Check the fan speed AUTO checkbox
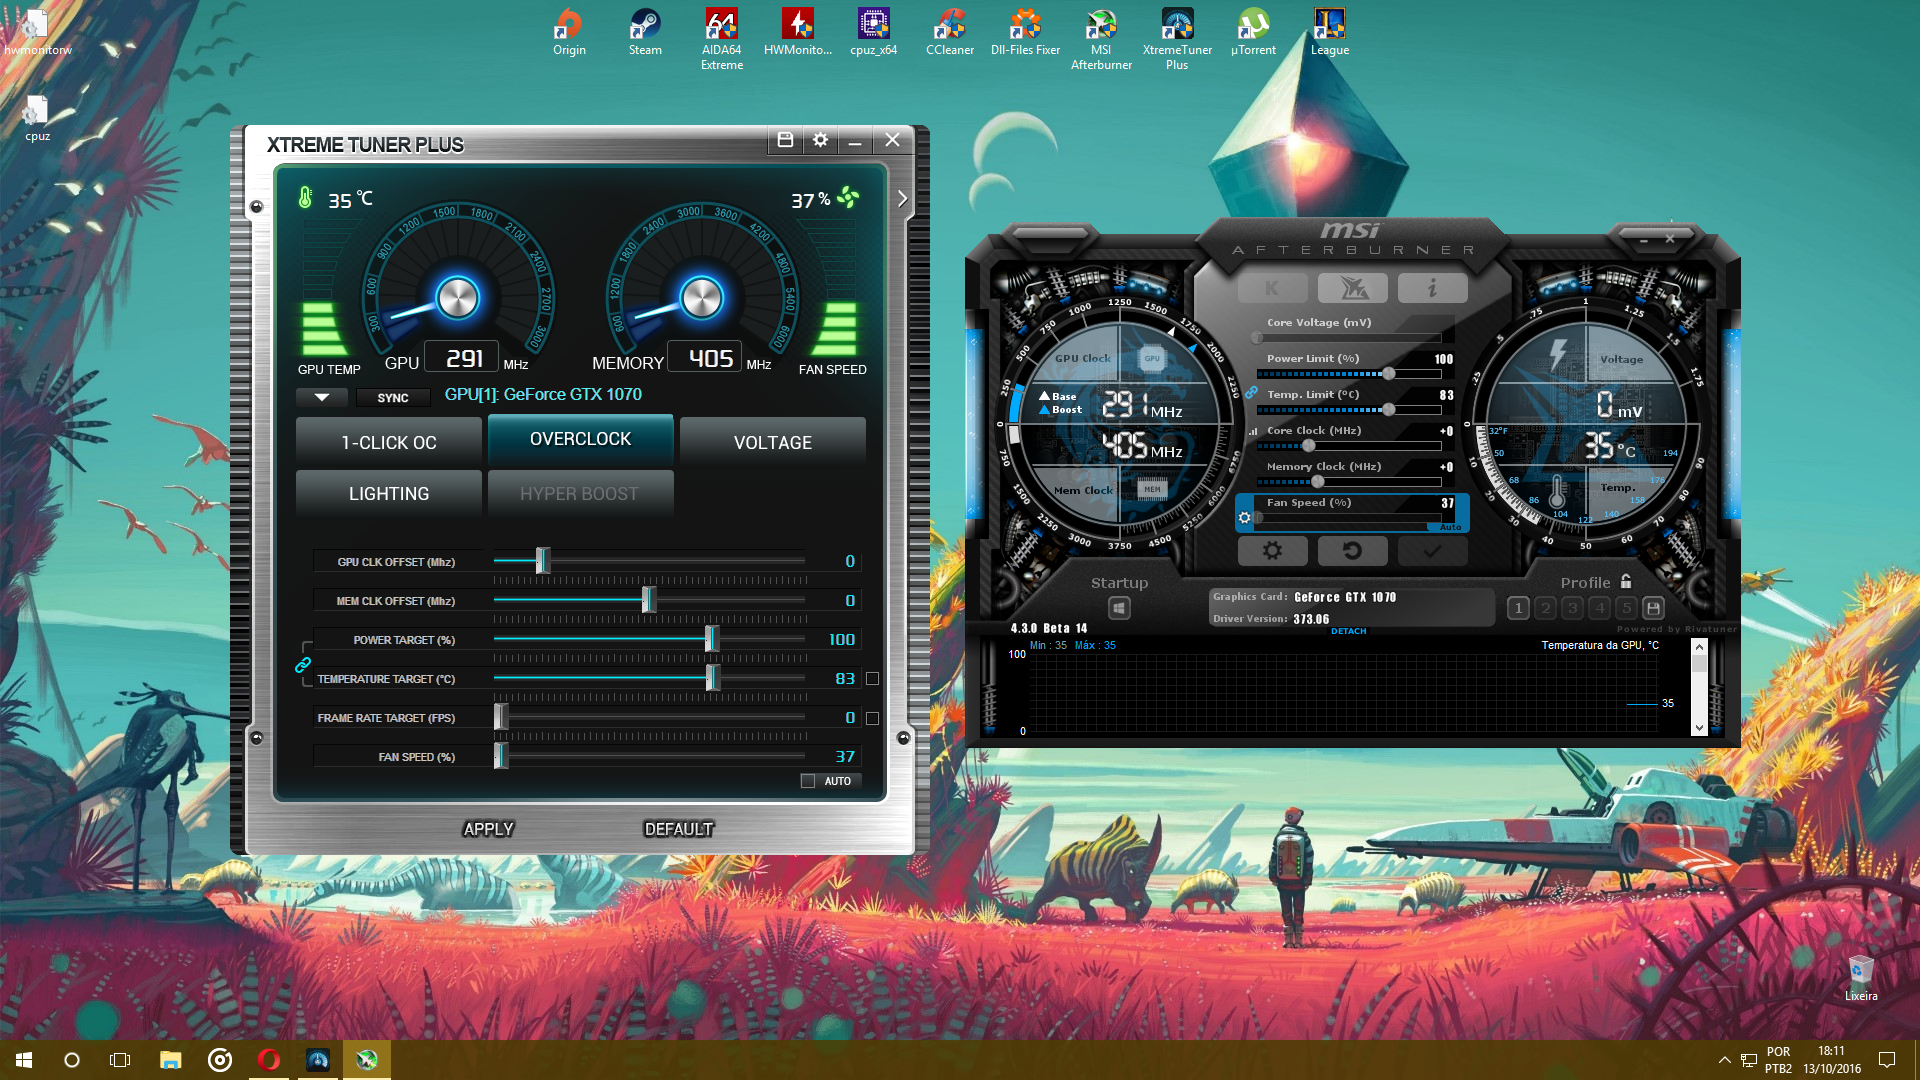The height and width of the screenshot is (1080, 1920). click(808, 781)
